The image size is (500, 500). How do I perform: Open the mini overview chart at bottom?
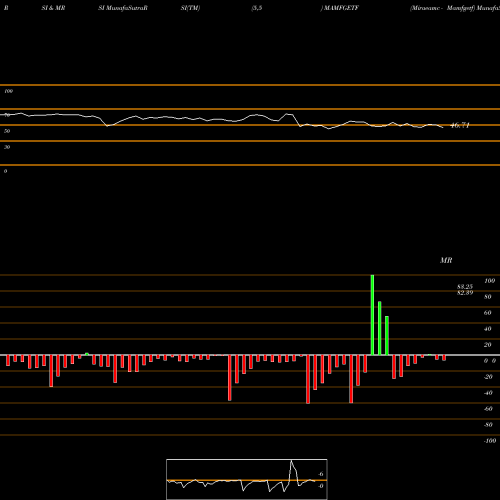[247, 479]
